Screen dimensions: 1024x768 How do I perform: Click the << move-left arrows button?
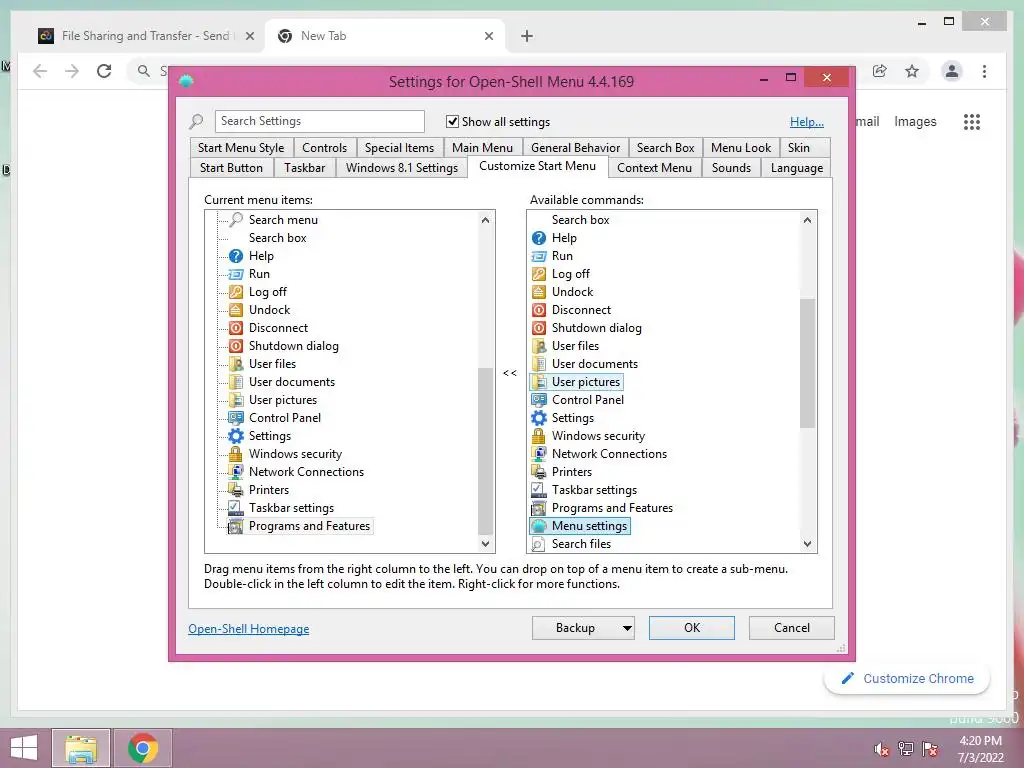[510, 373]
